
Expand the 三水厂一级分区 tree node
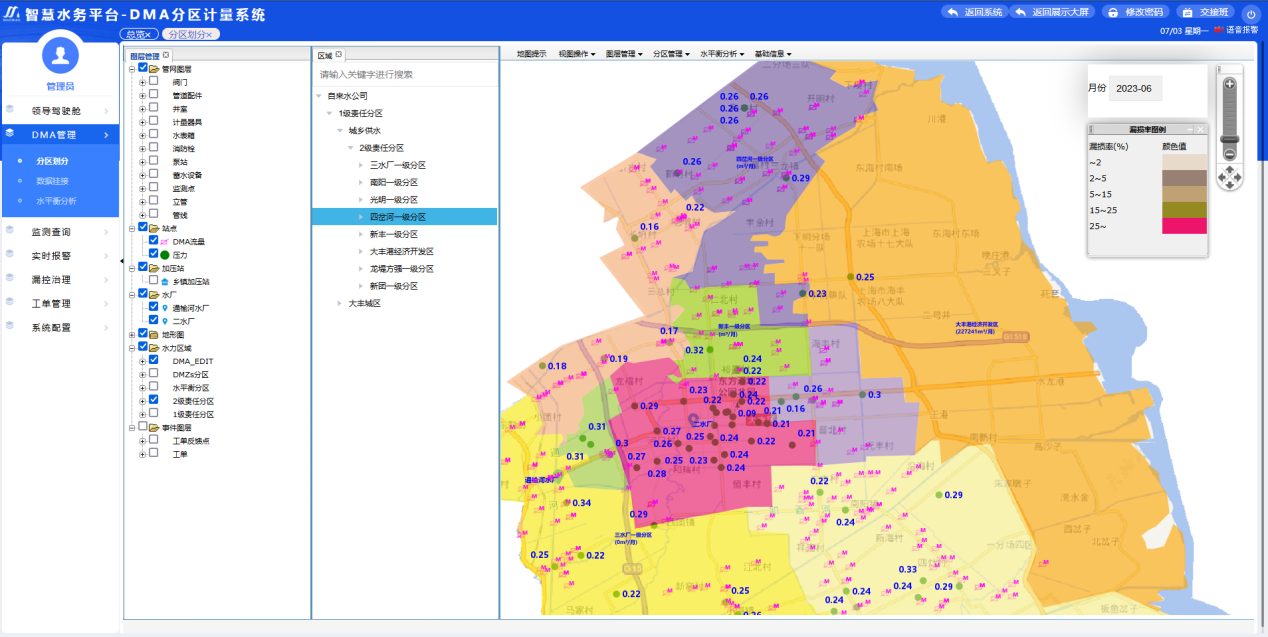click(361, 165)
